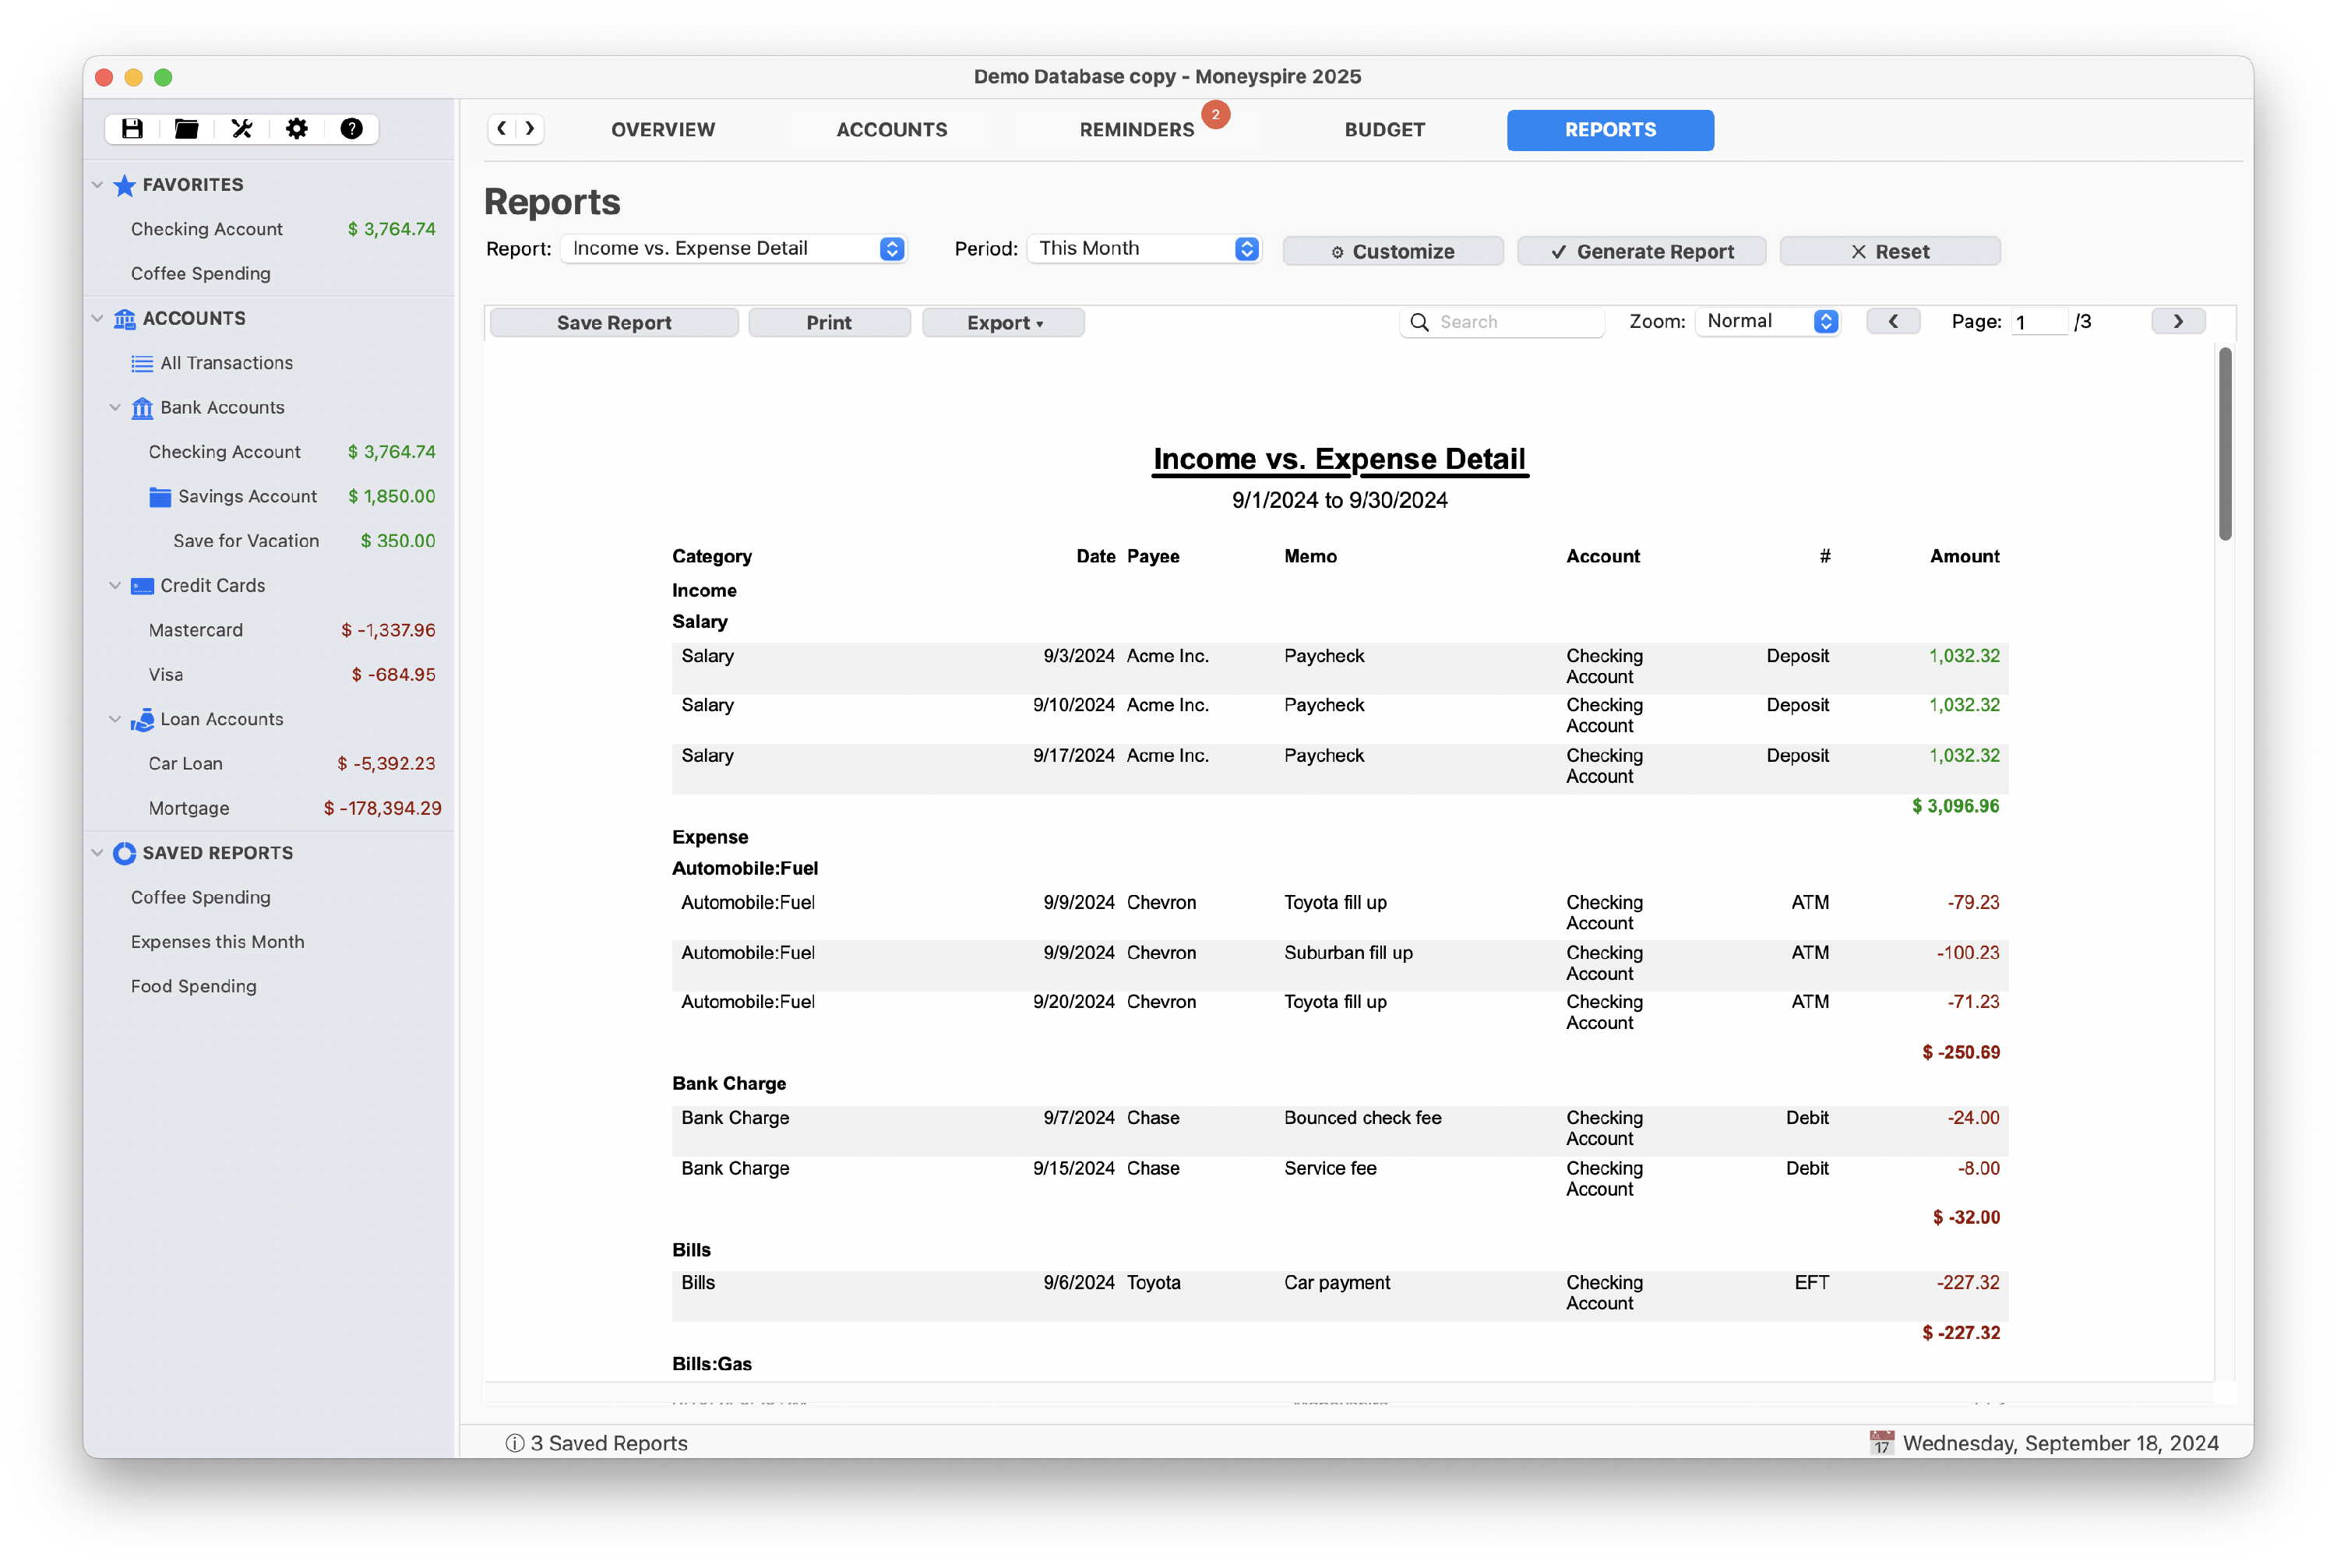Click Generate Report button
This screenshot has width=2337, height=1568.
[1641, 252]
